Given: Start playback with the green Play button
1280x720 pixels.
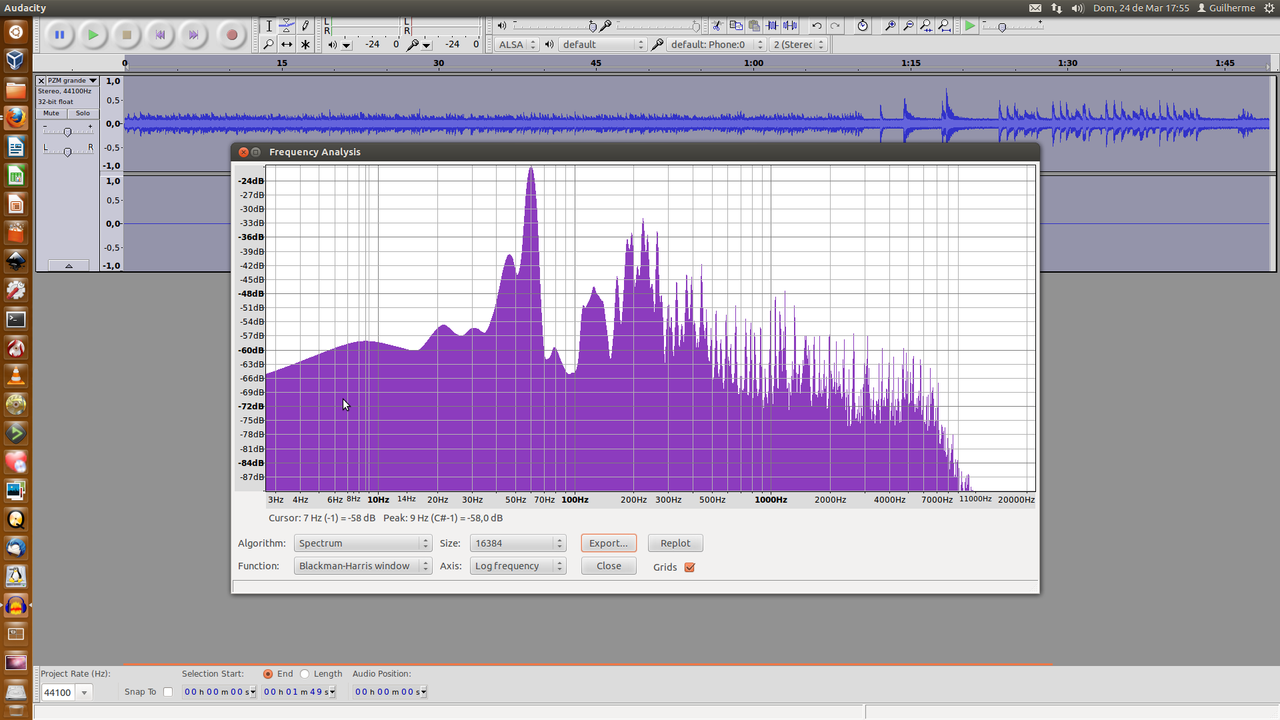Looking at the screenshot, I should (x=93, y=35).
